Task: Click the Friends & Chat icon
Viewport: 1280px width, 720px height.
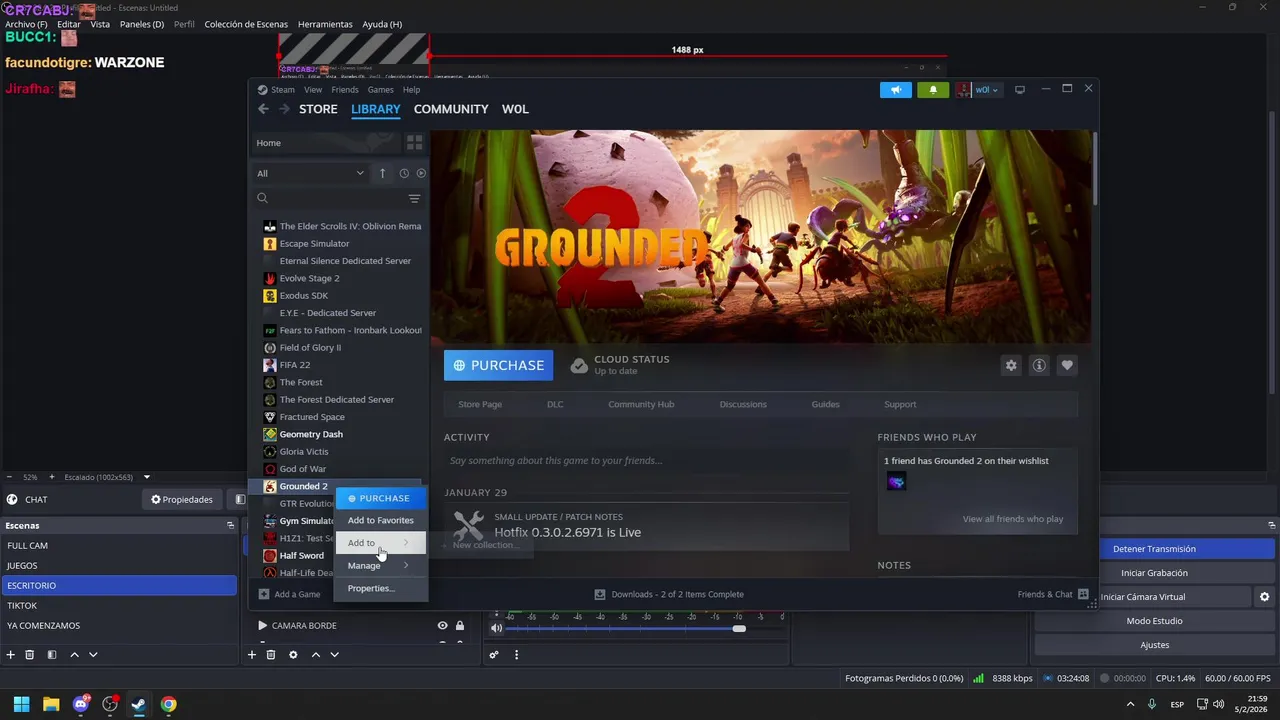Action: 1083,594
